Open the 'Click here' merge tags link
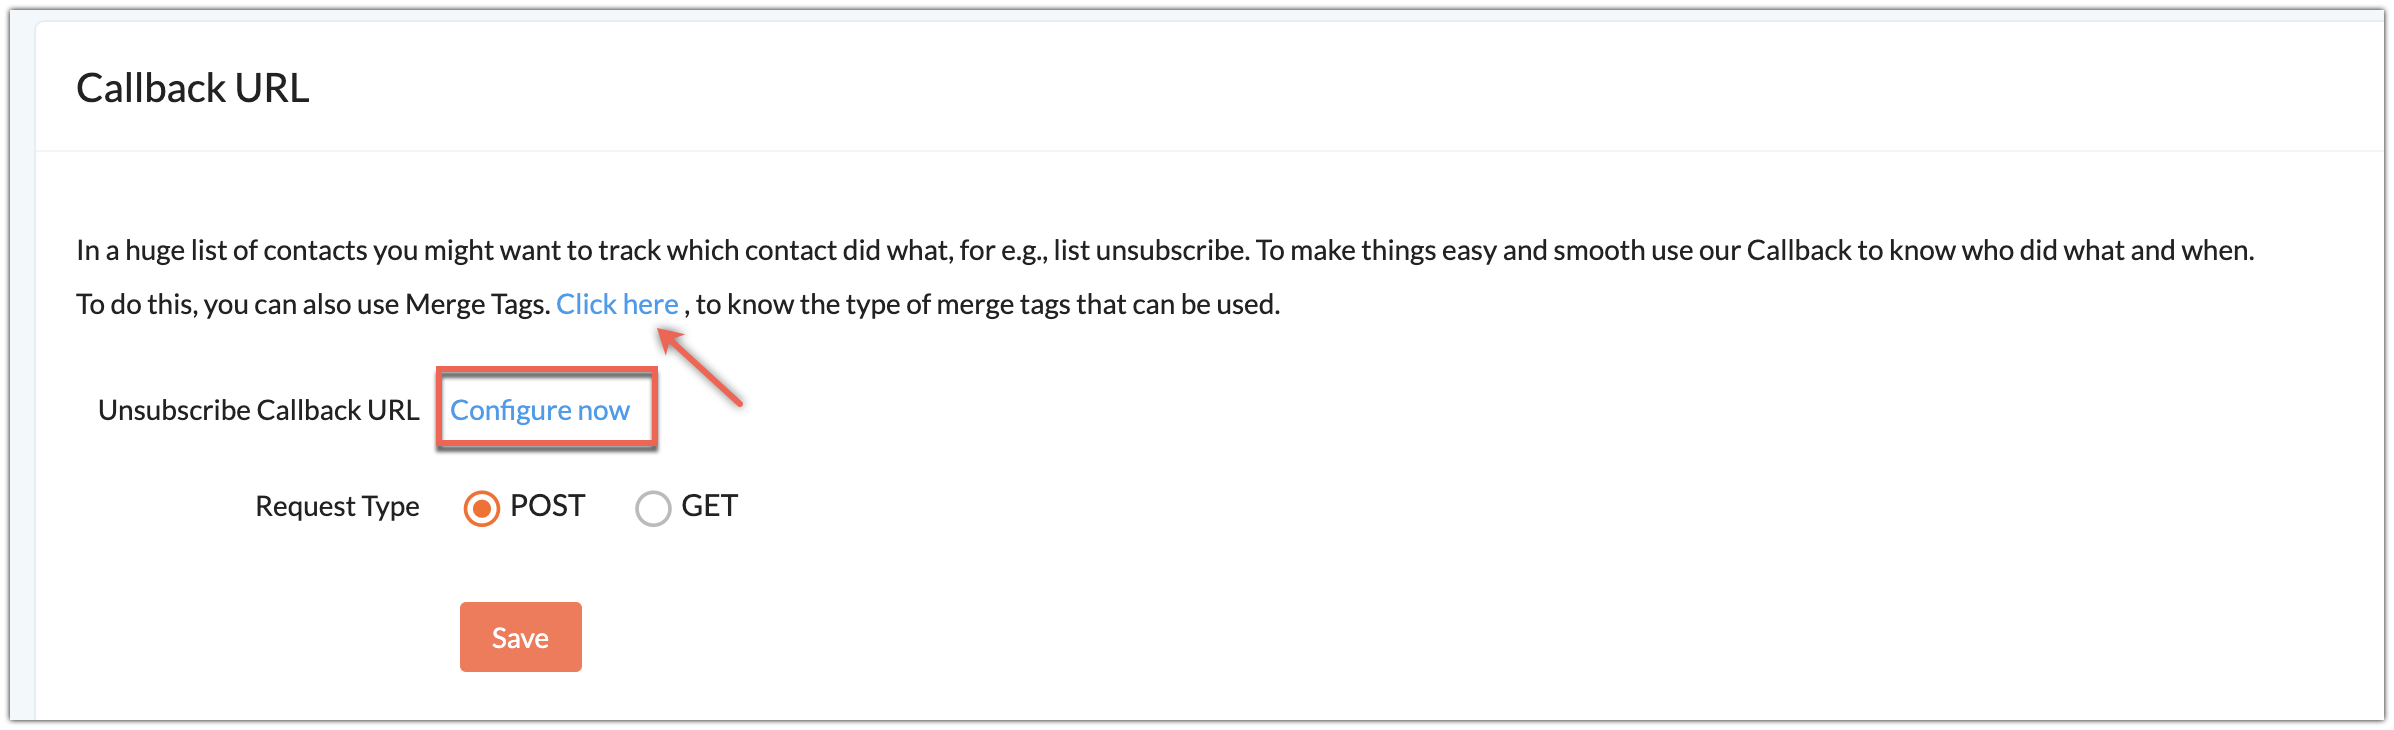The height and width of the screenshot is (730, 2394). 617,304
